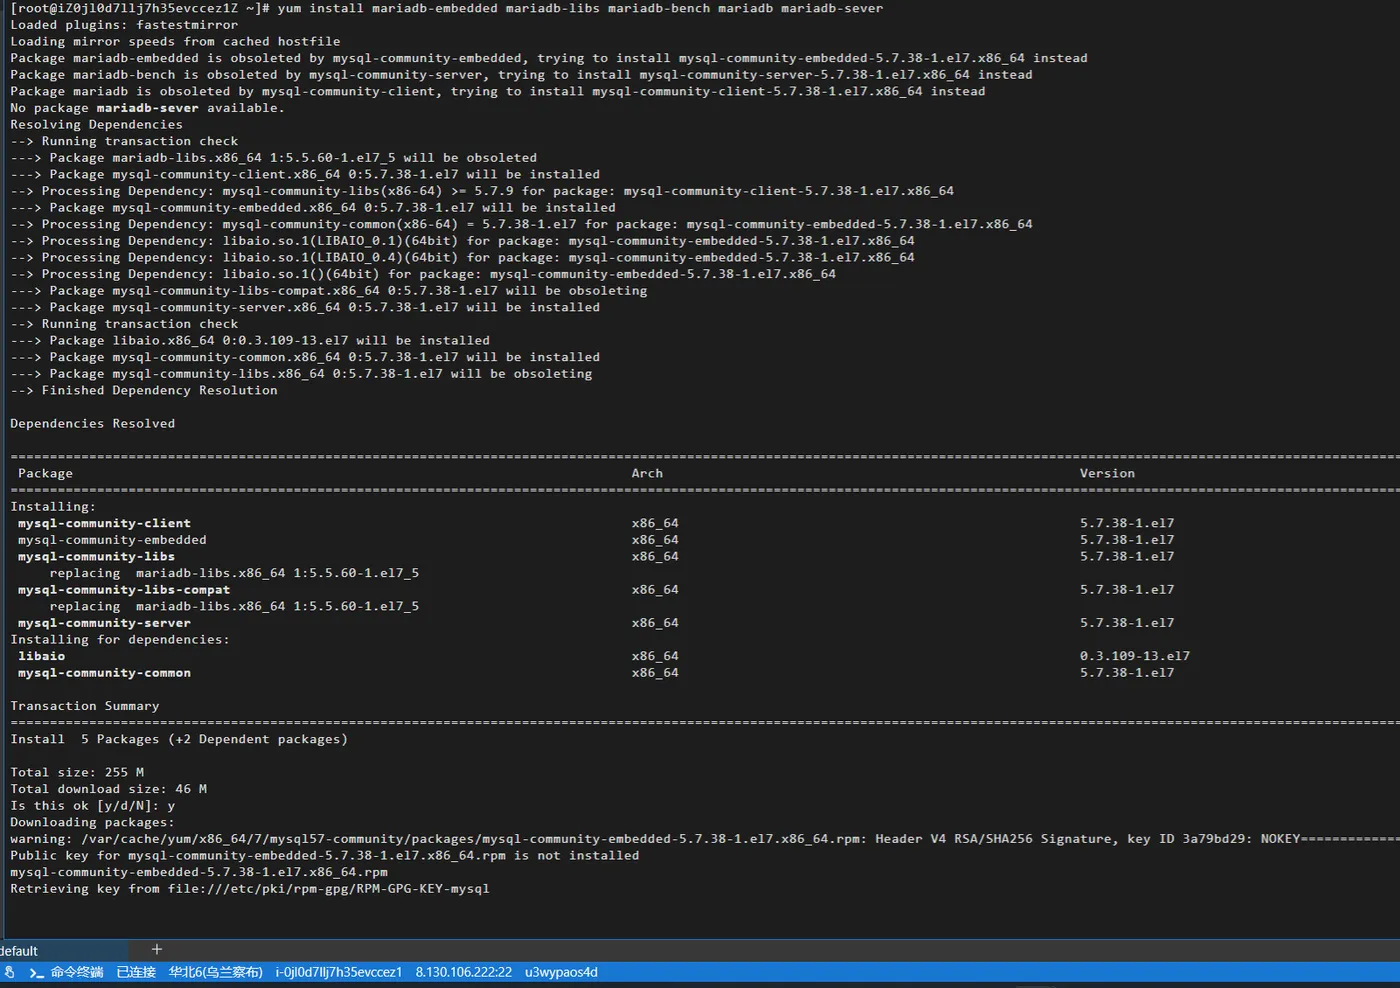Open a new terminal tab with plus icon
1400x988 pixels.
pyautogui.click(x=157, y=949)
